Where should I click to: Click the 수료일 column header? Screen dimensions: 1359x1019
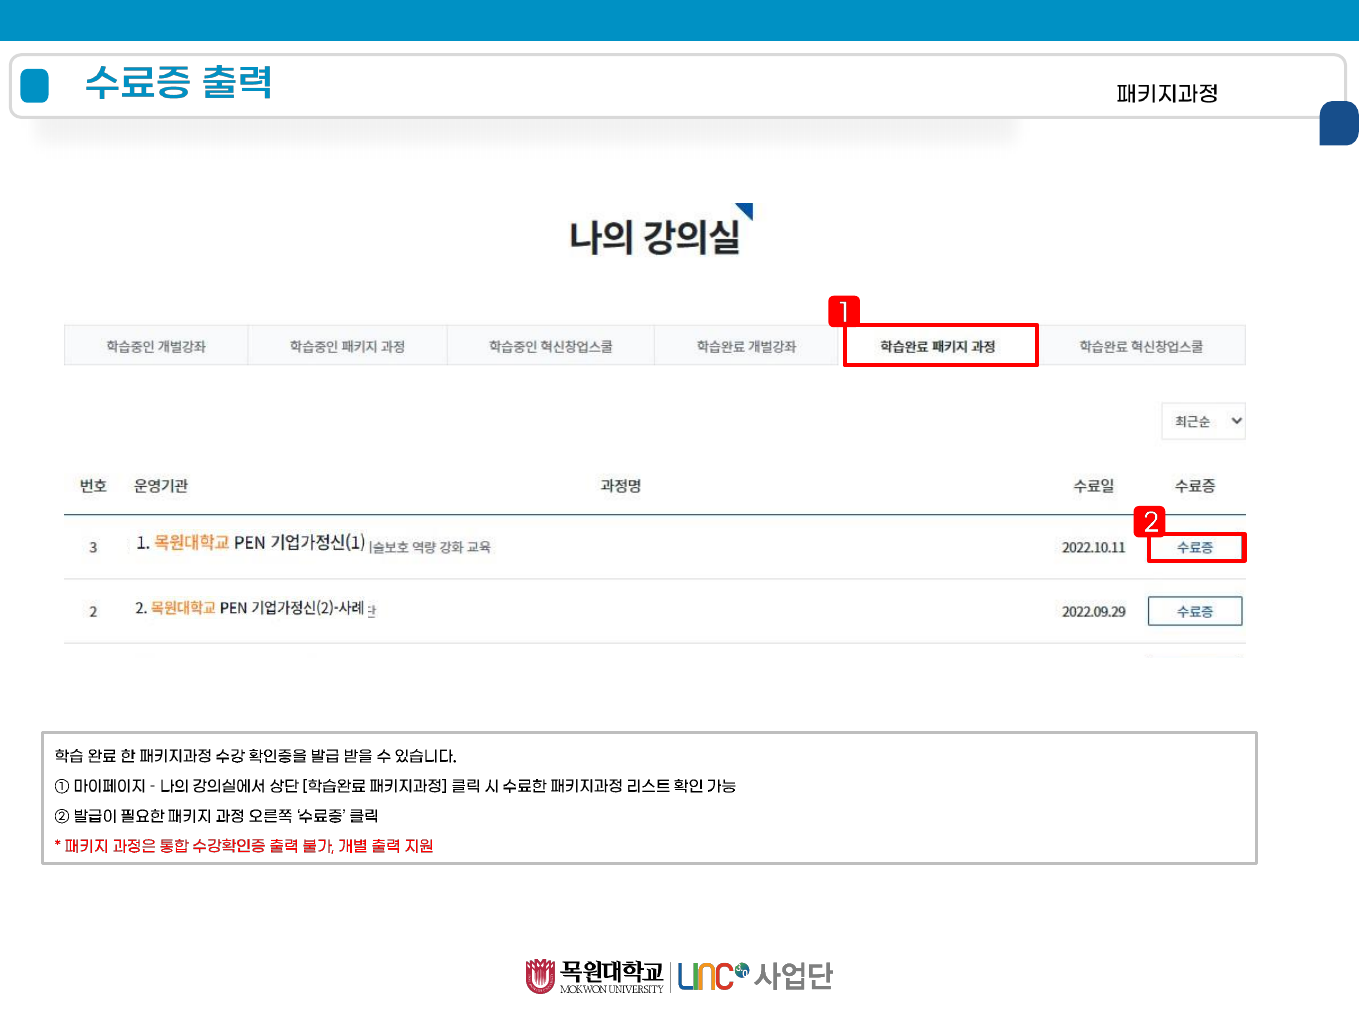pyautogui.click(x=1093, y=486)
